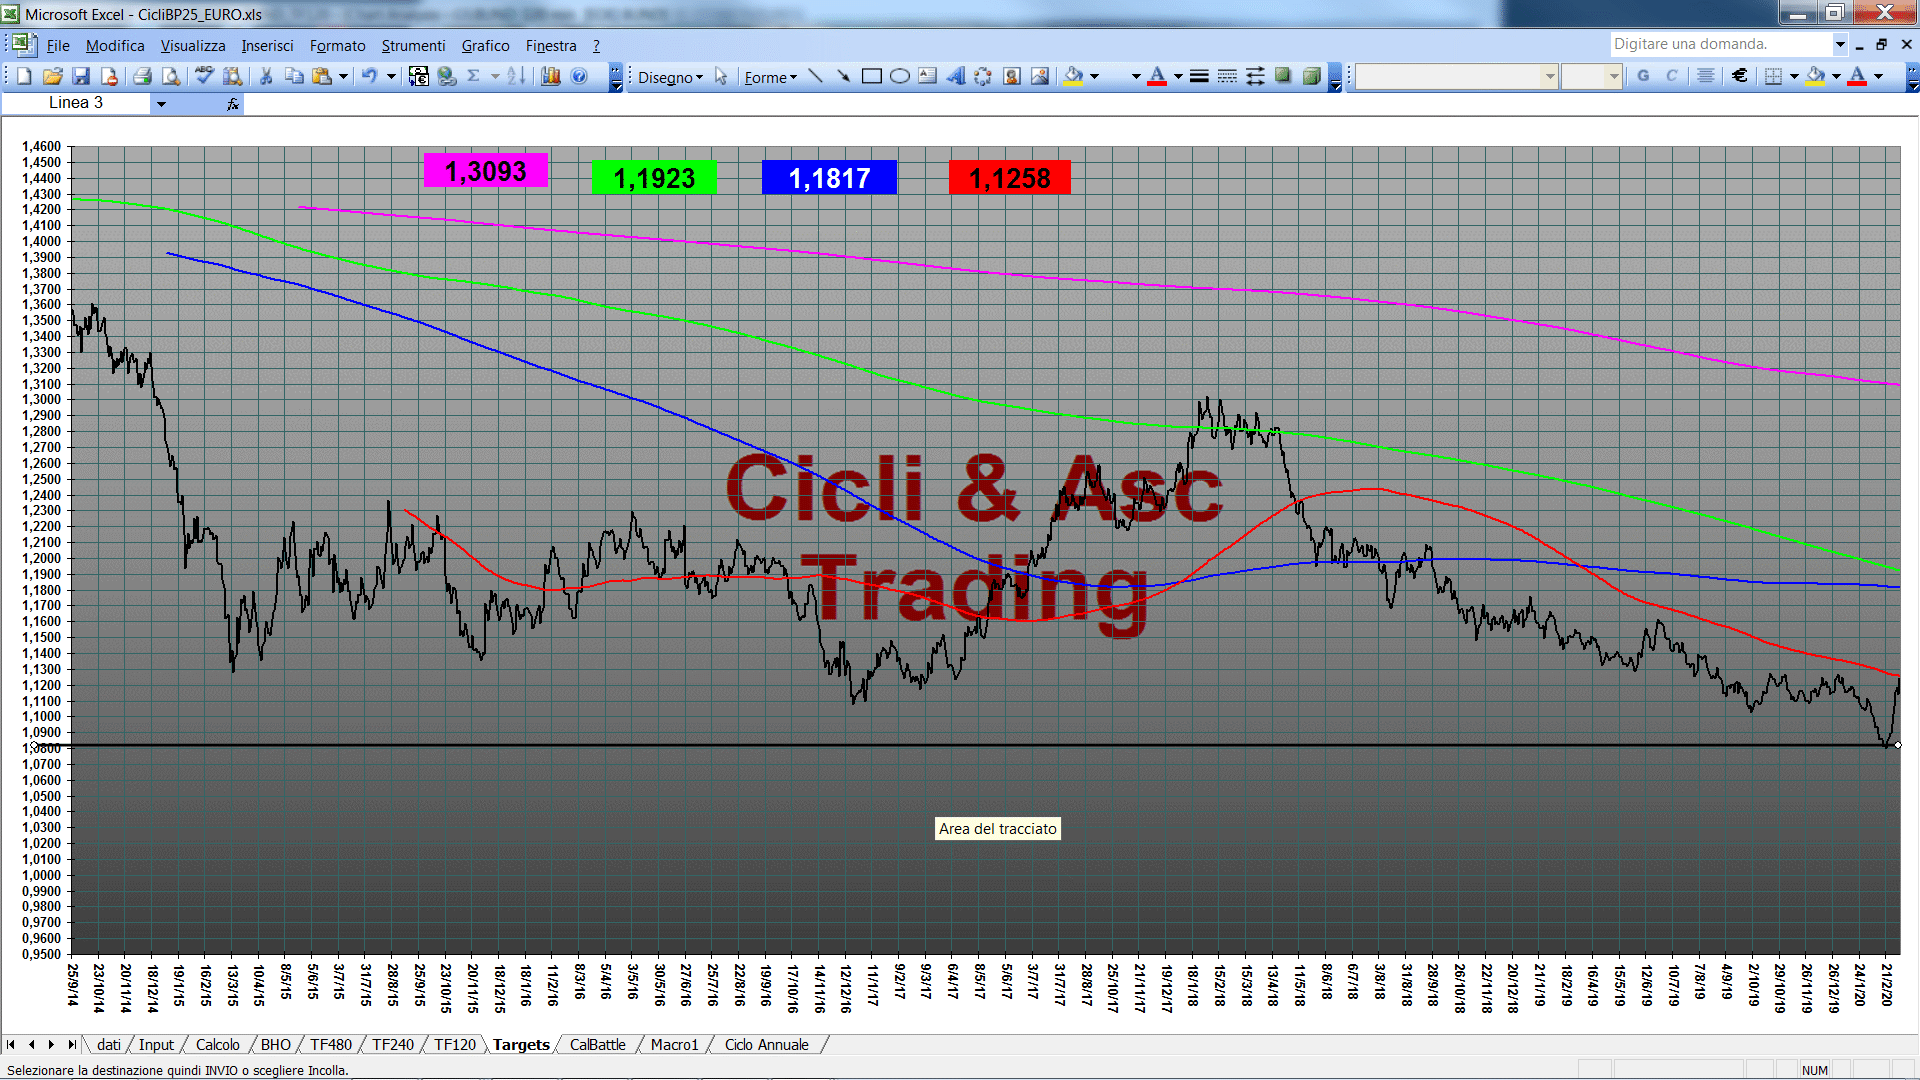
Task: Click the Open folder icon
Action: pyautogui.click(x=53, y=77)
